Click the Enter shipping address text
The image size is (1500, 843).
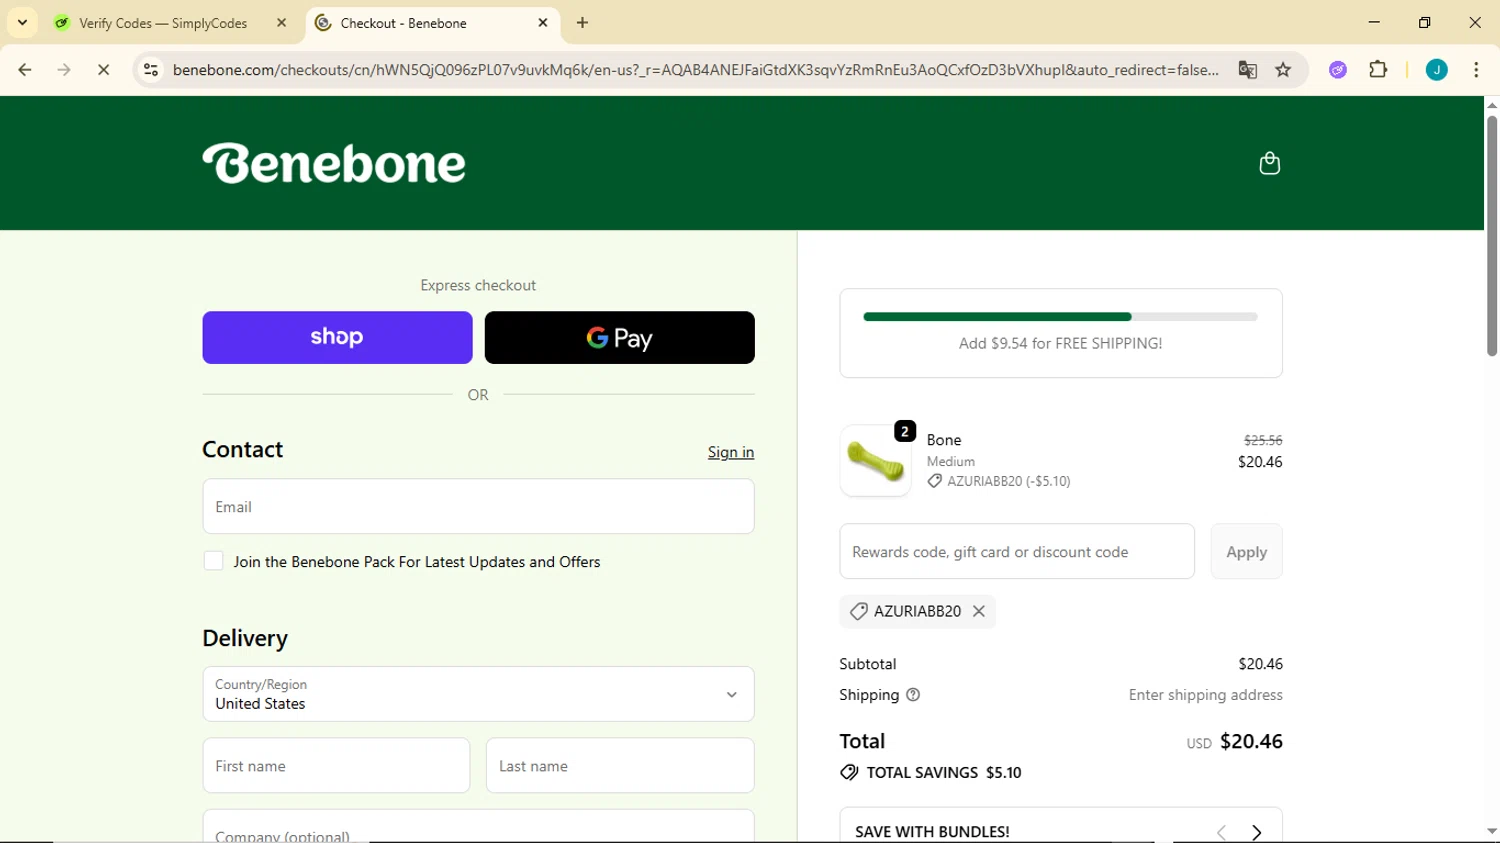click(x=1205, y=695)
